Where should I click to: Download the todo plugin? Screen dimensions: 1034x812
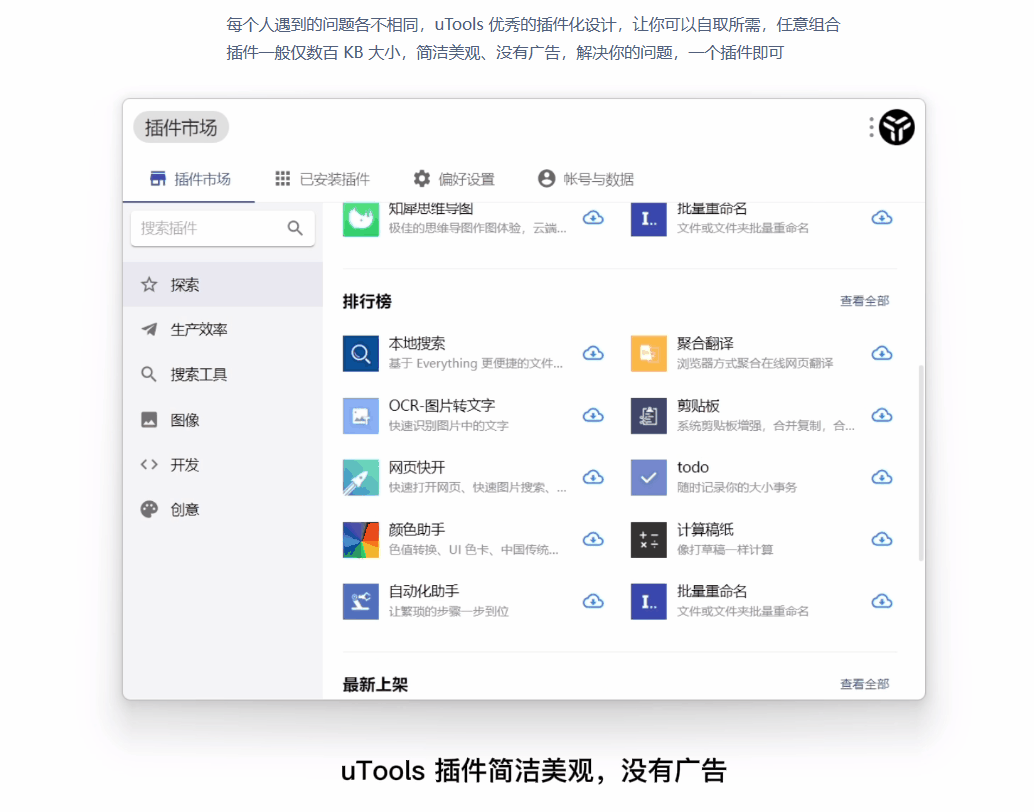[882, 478]
